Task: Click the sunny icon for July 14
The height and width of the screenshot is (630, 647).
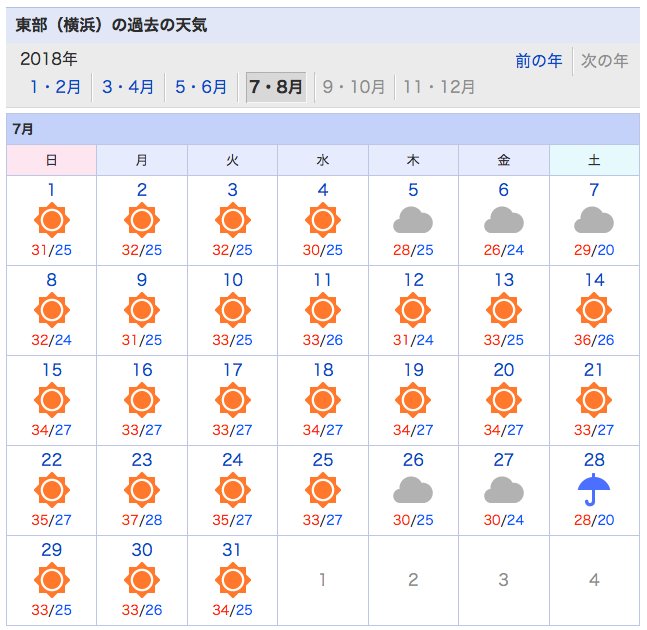Action: (594, 310)
